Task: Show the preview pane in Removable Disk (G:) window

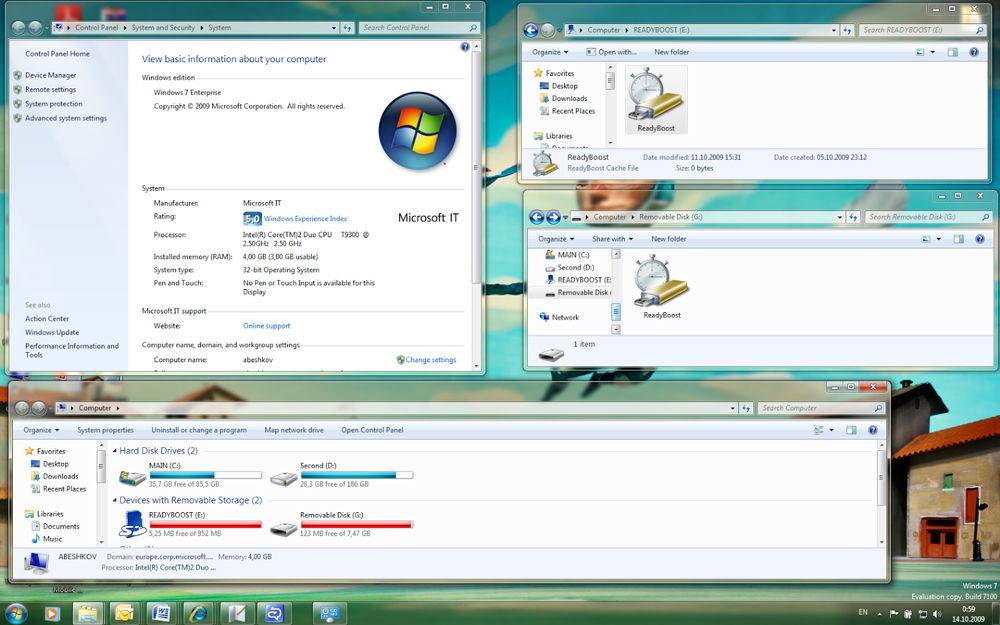Action: coord(958,239)
